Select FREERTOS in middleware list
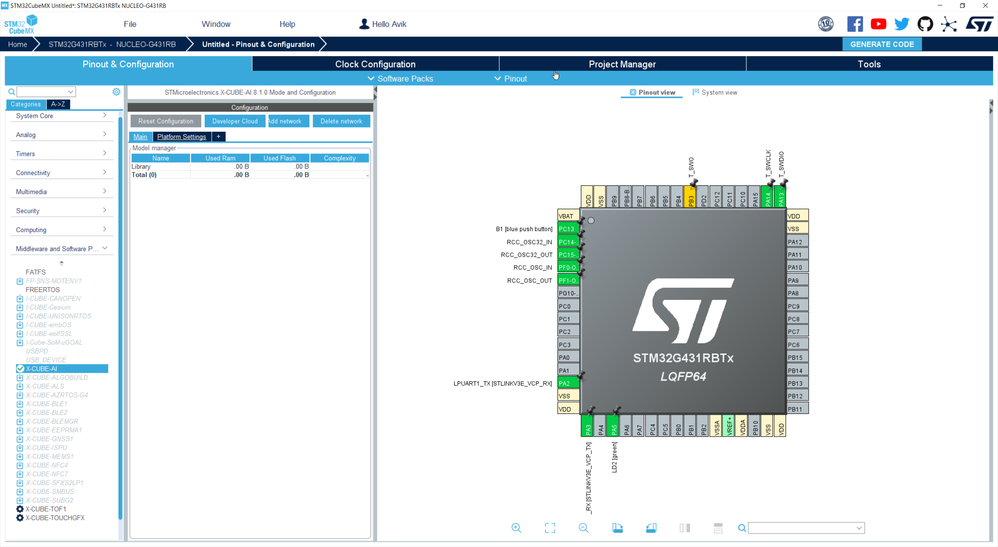Viewport: 998px width, 547px height. click(x=43, y=290)
